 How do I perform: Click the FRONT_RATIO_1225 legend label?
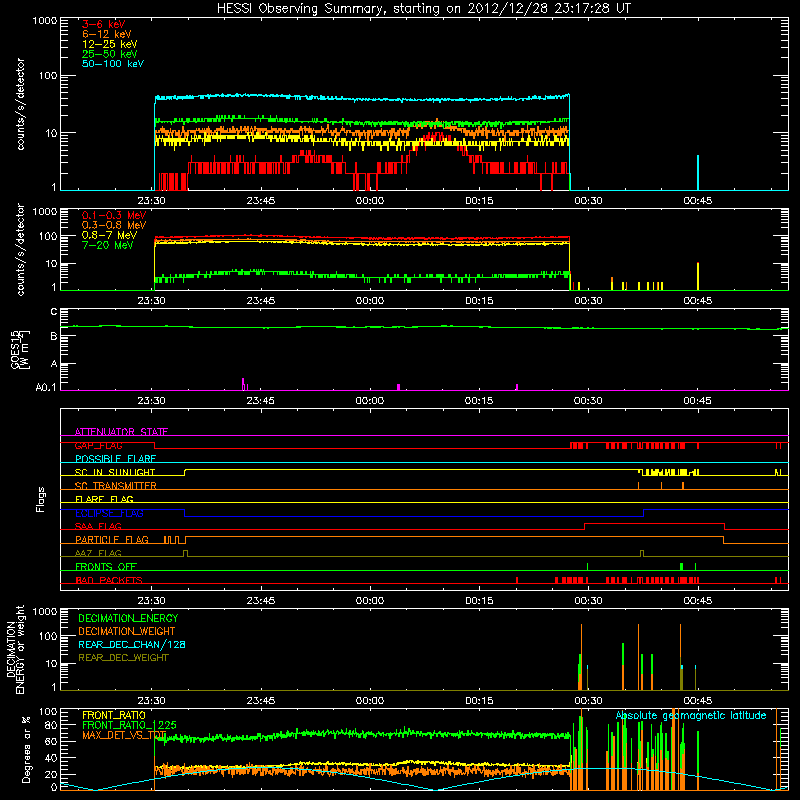[129, 725]
